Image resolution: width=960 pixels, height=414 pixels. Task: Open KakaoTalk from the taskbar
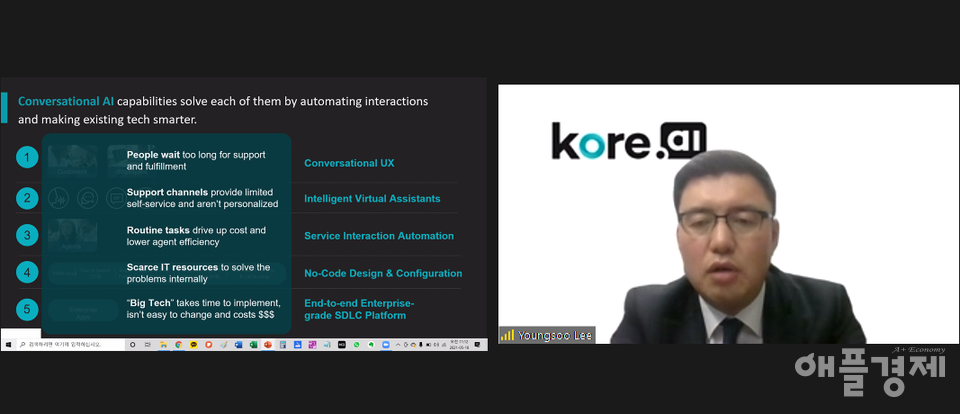click(x=193, y=344)
